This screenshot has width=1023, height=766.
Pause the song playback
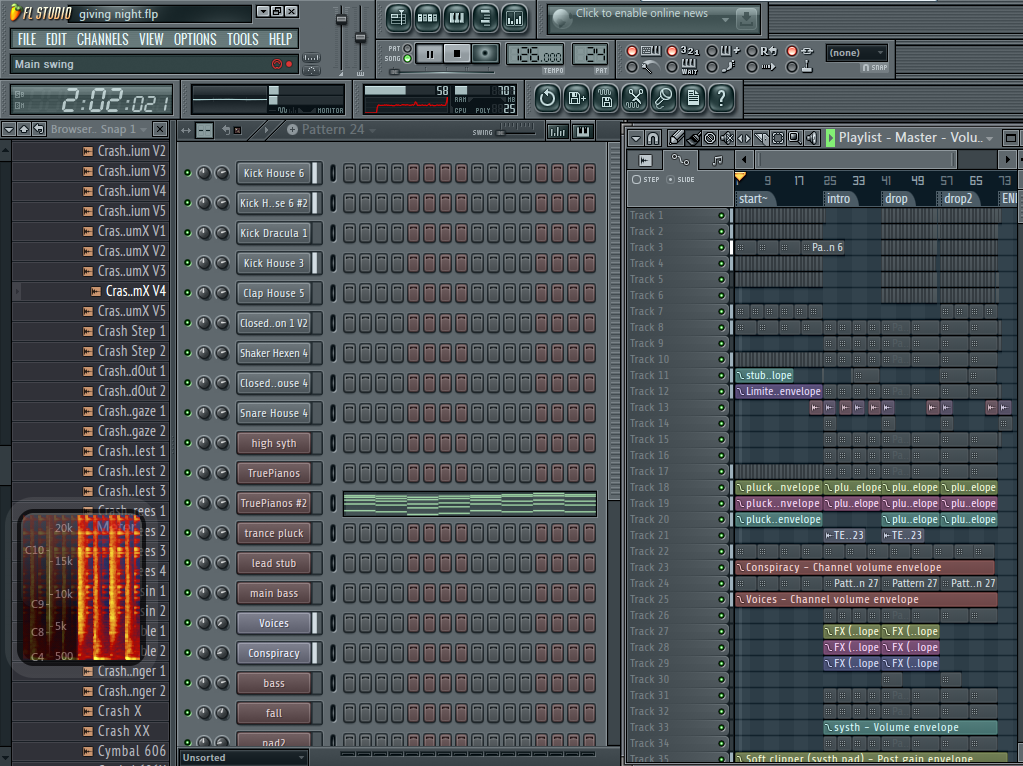429,54
